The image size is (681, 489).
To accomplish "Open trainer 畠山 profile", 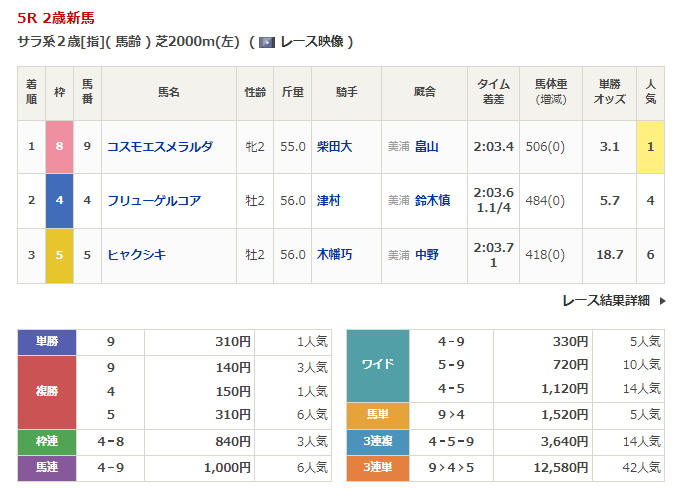I will coord(427,146).
